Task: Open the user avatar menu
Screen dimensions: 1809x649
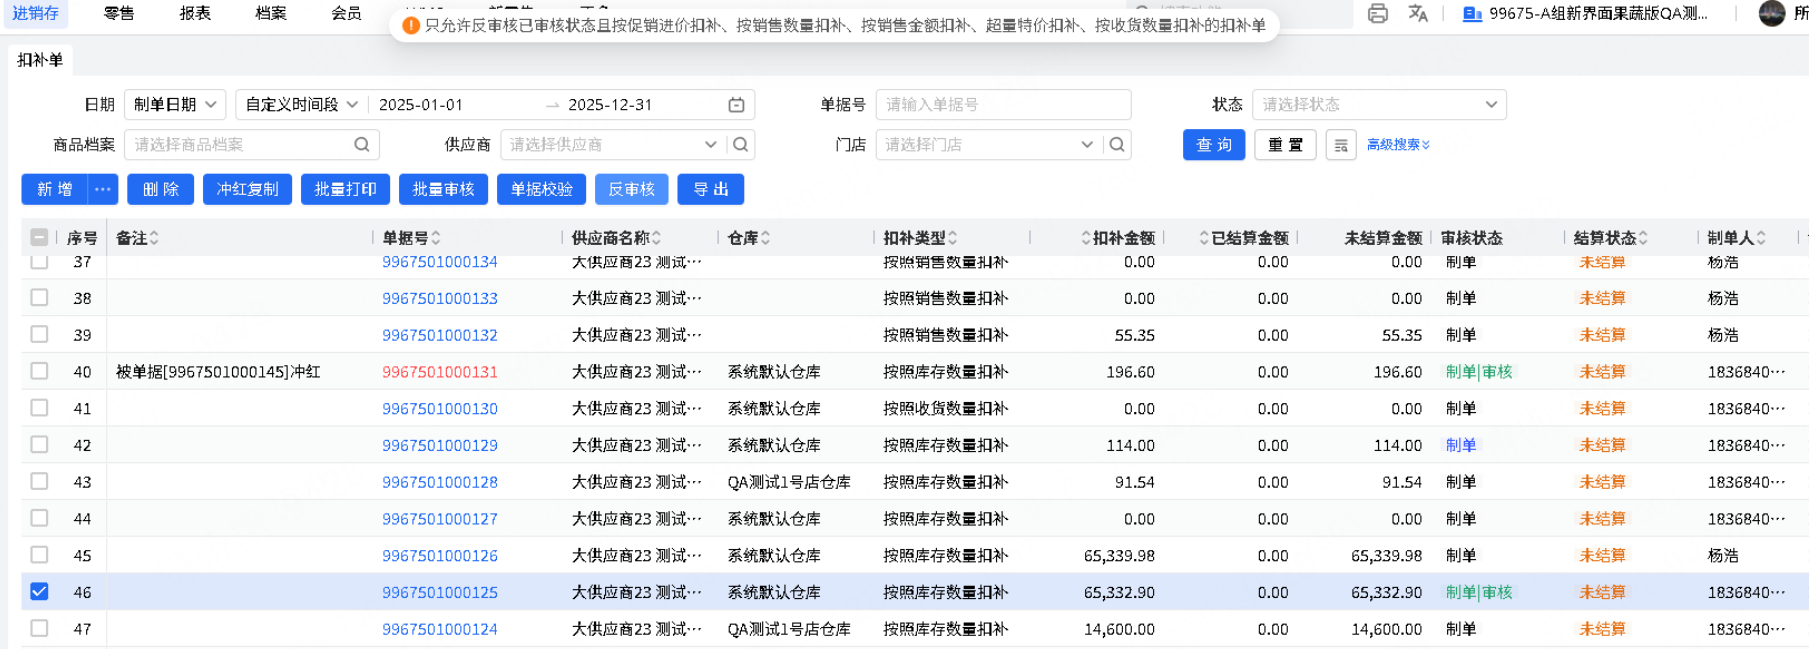Action: click(1772, 14)
